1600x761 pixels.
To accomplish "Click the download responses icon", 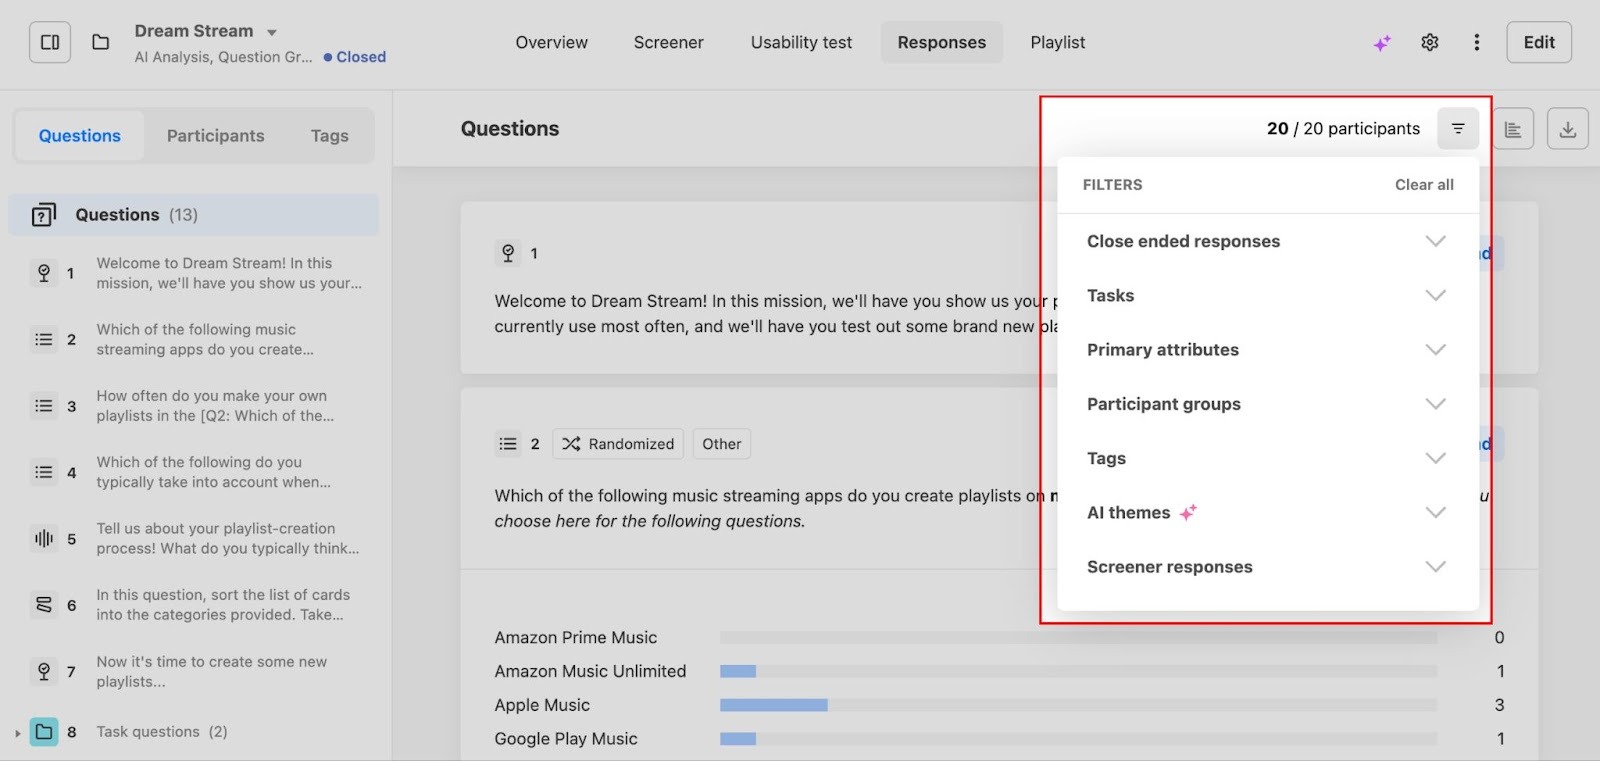I will (1567, 129).
